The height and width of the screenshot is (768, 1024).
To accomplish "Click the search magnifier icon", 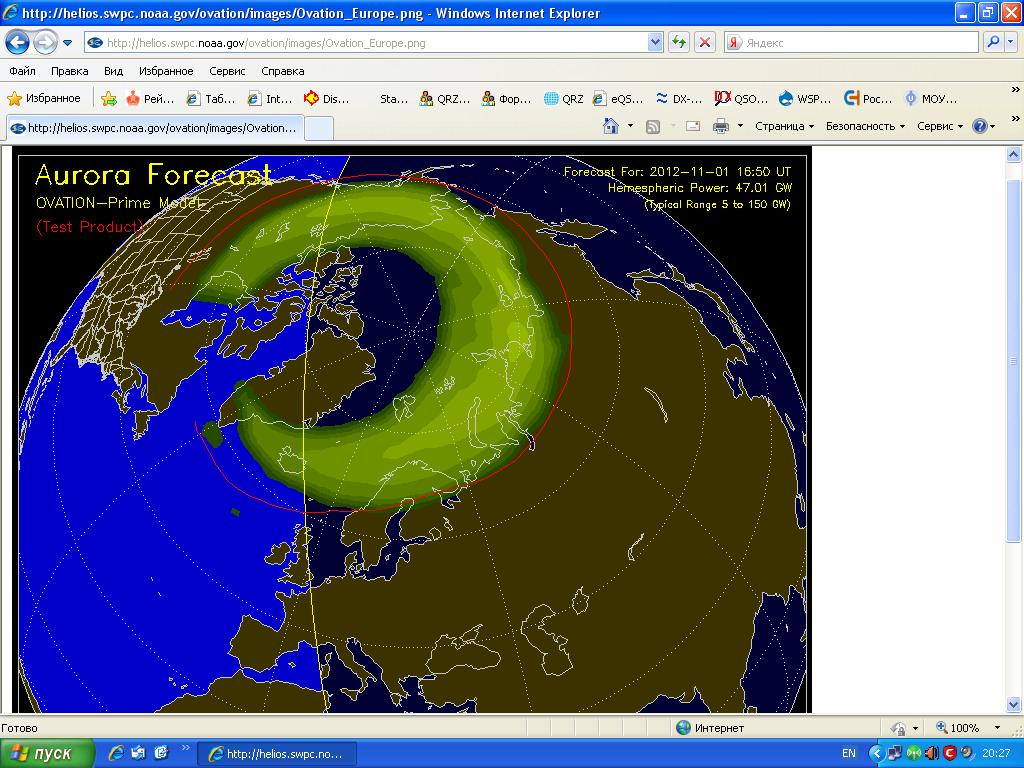I will point(993,43).
